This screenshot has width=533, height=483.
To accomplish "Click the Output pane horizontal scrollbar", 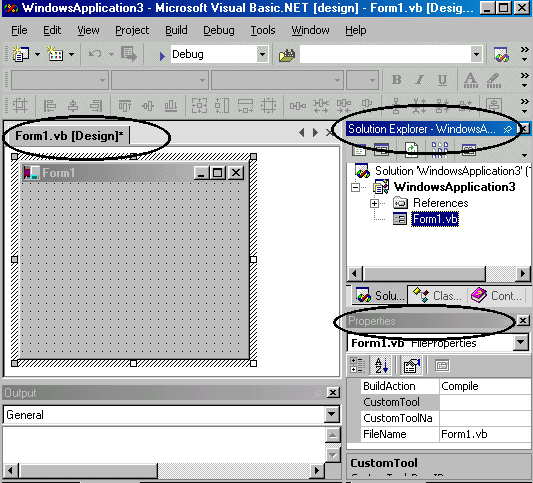I will pyautogui.click(x=163, y=470).
